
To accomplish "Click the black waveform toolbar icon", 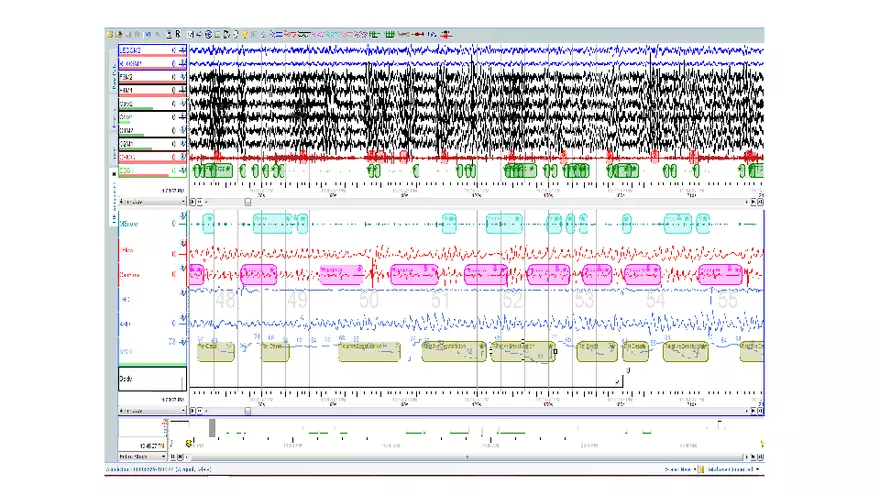I will point(304,34).
